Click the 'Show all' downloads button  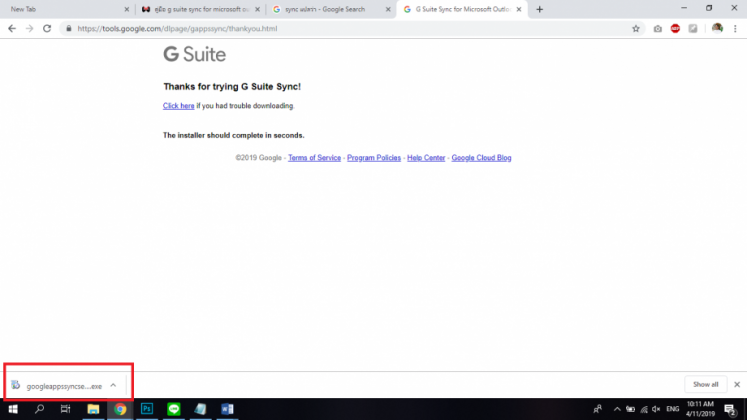pos(705,384)
